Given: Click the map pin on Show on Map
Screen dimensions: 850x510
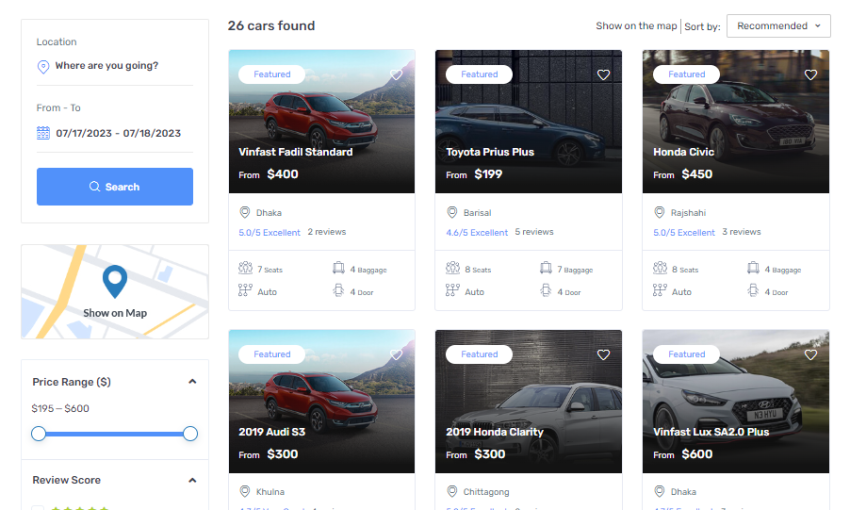Looking at the screenshot, I should tap(115, 281).
